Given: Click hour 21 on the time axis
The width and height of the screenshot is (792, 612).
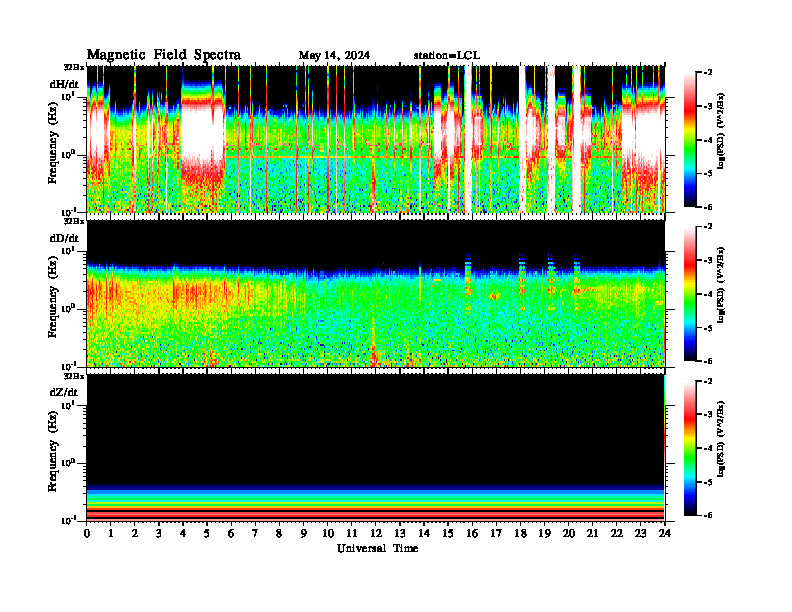Looking at the screenshot, I should (x=592, y=533).
